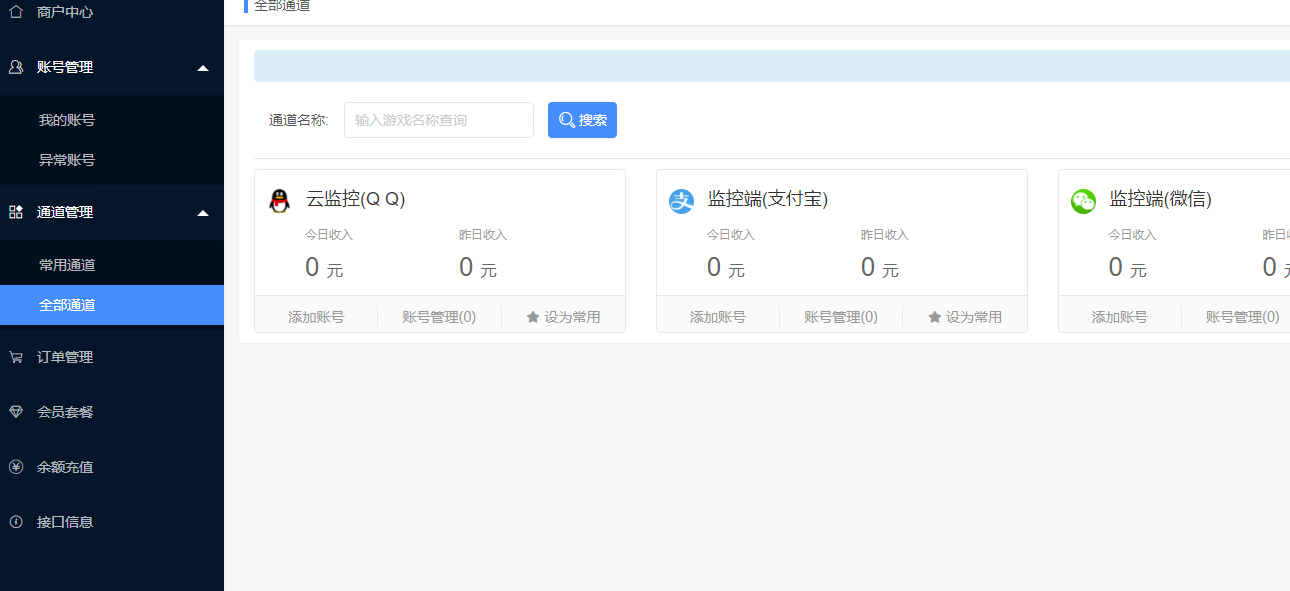
Task: Focus the 输入游戏名称查询 search field
Action: coord(439,120)
